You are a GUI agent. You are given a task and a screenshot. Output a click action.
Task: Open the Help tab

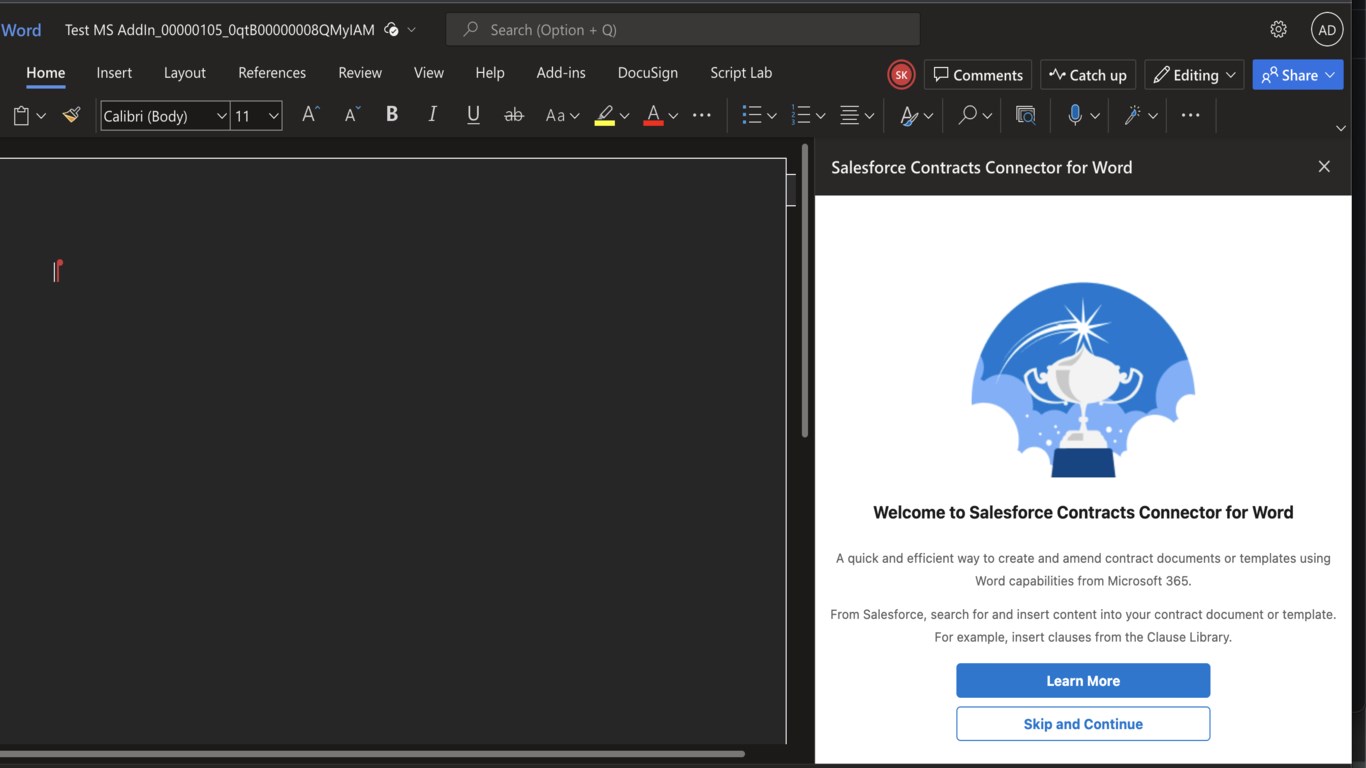[490, 73]
